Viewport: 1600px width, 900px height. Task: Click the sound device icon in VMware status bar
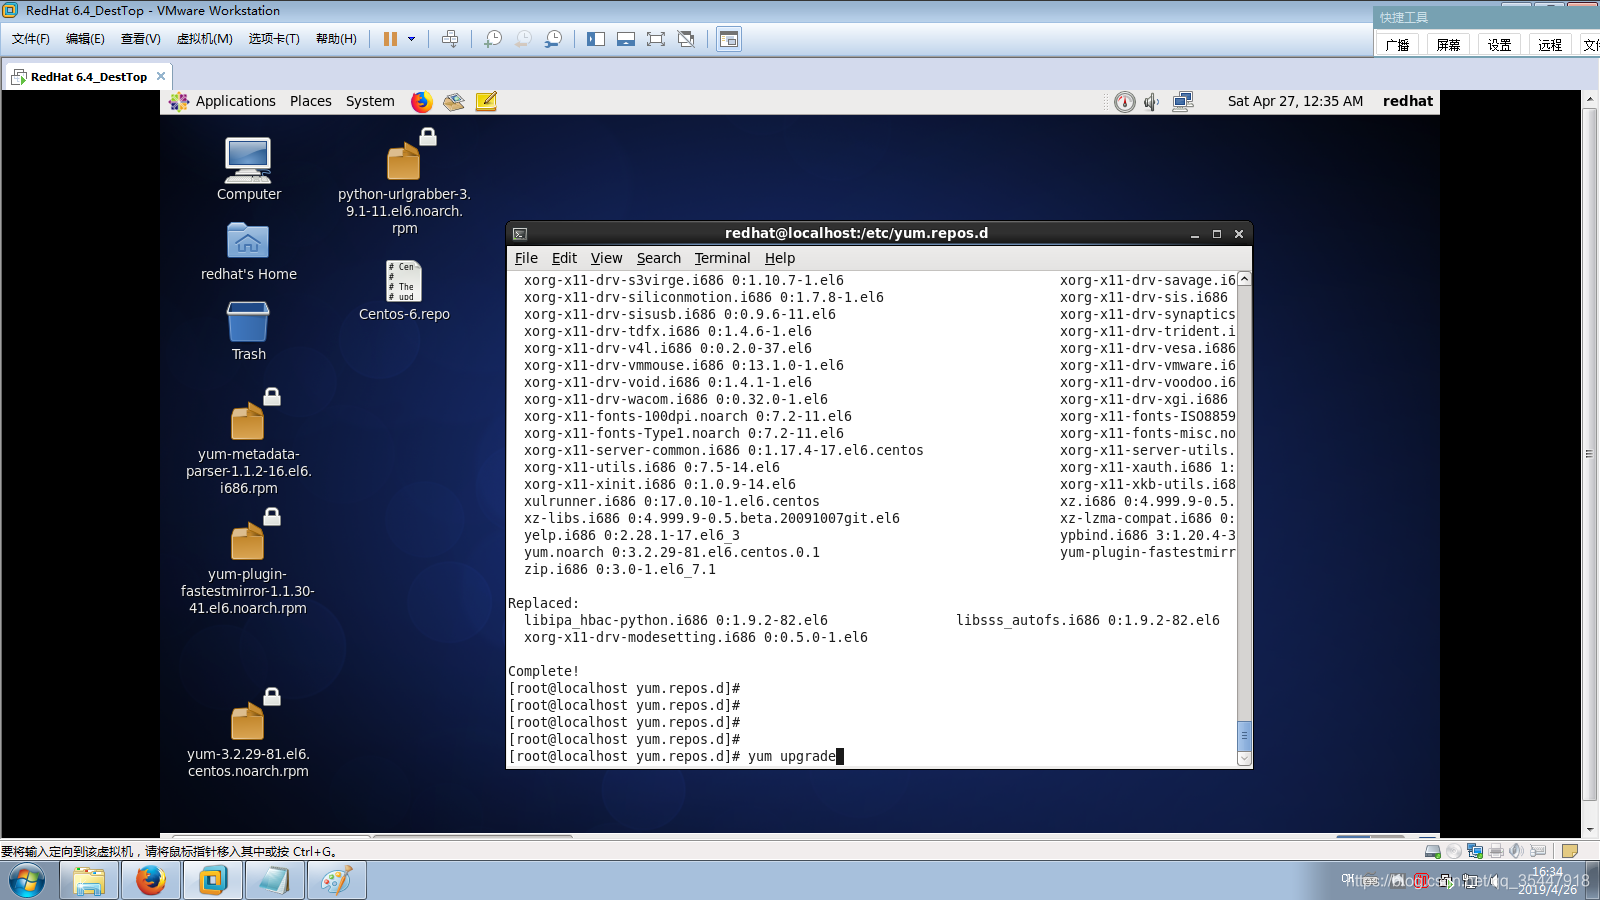click(x=1514, y=851)
